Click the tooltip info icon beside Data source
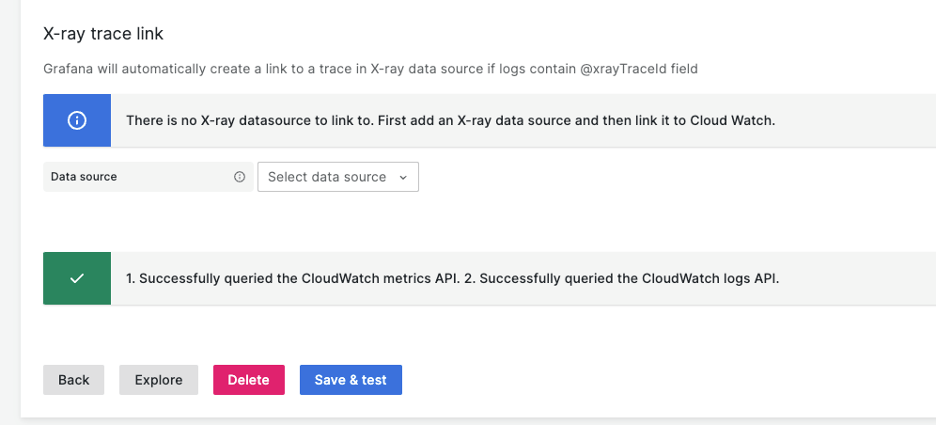 pyautogui.click(x=240, y=177)
